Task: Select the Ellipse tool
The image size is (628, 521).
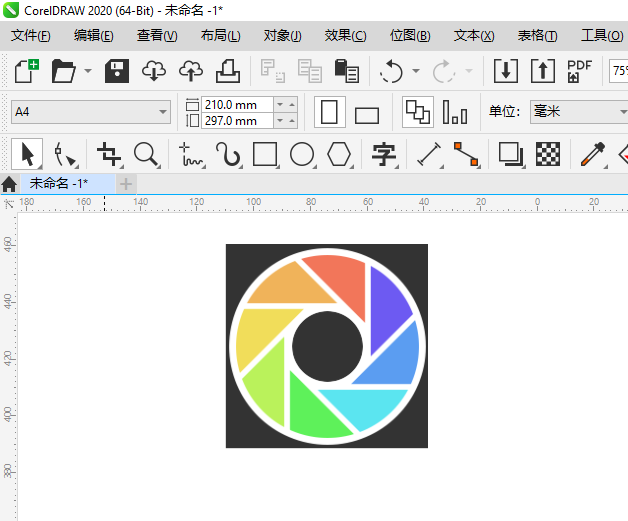Action: [x=302, y=154]
